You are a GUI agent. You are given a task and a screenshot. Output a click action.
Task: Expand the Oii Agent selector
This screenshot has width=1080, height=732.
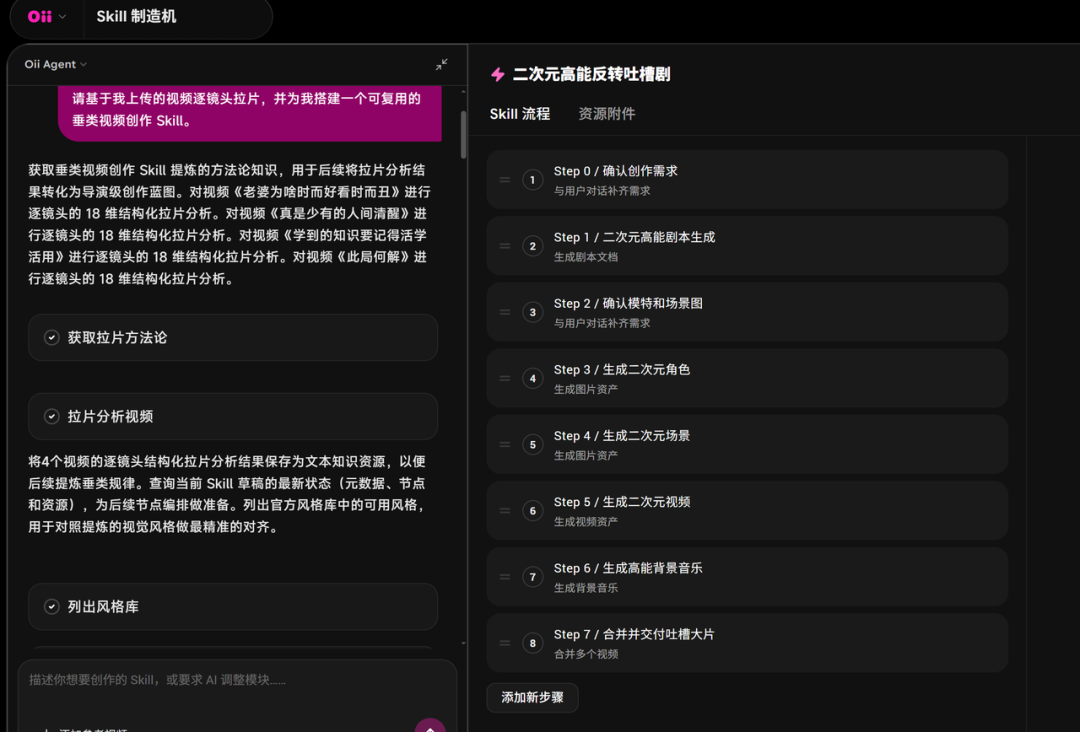[x=56, y=64]
